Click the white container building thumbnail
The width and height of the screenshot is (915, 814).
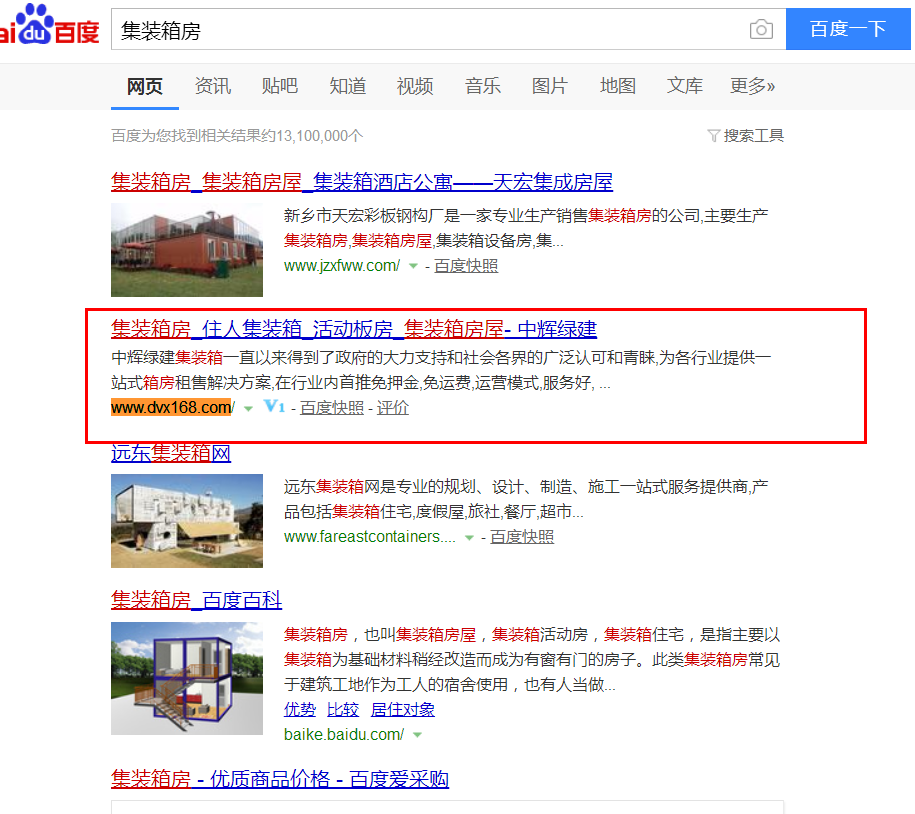(x=187, y=520)
